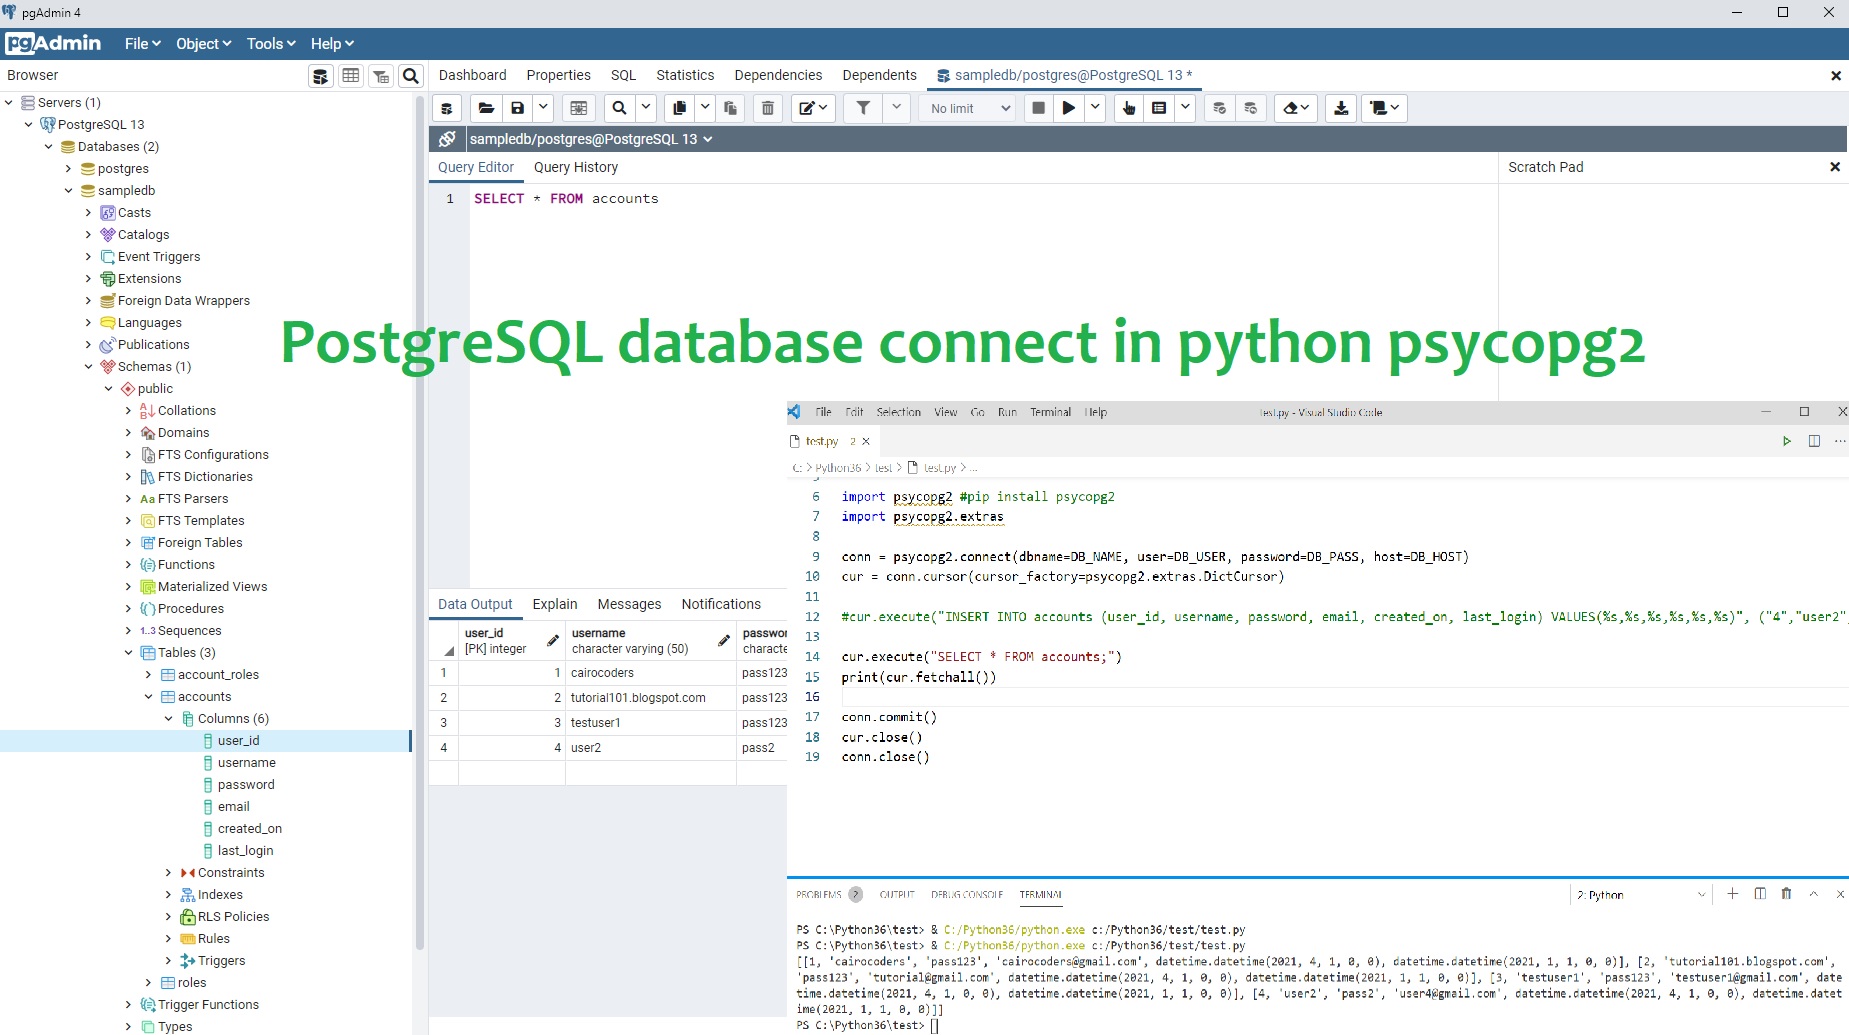This screenshot has height=1035, width=1849.
Task: Expand the Constraints tree node
Action: click(168, 873)
